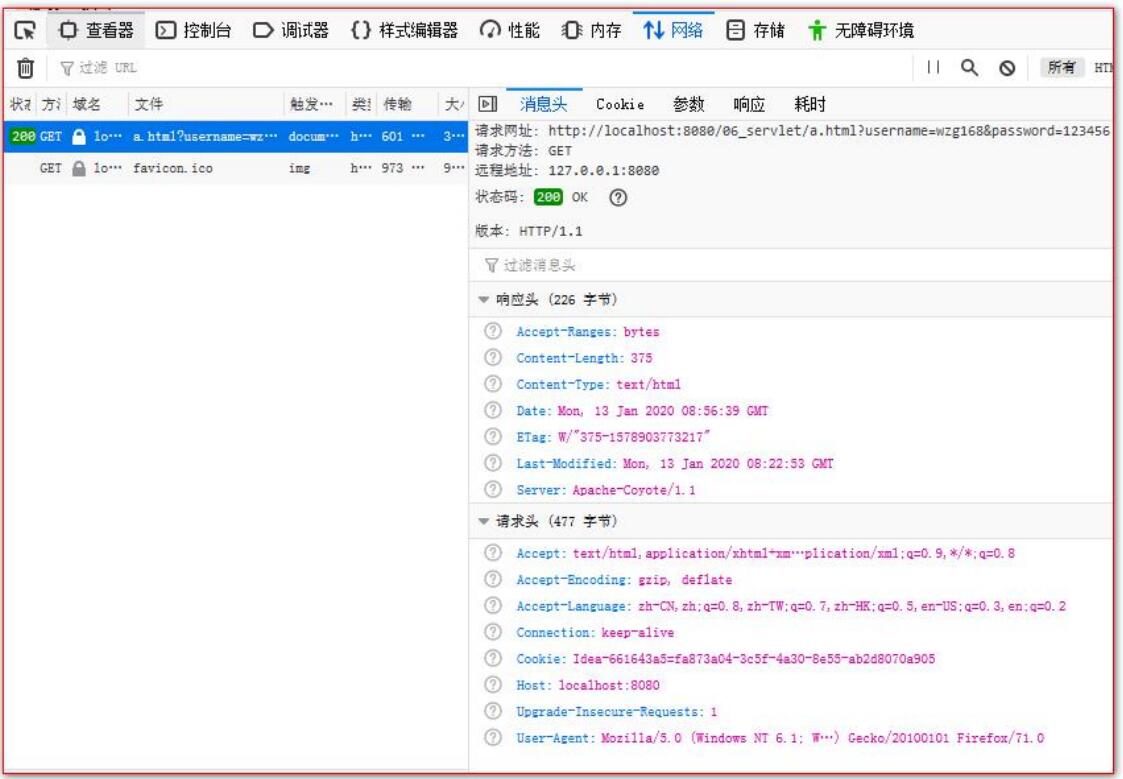Toggle the request list pane icon
The image size is (1123, 779).
488,105
